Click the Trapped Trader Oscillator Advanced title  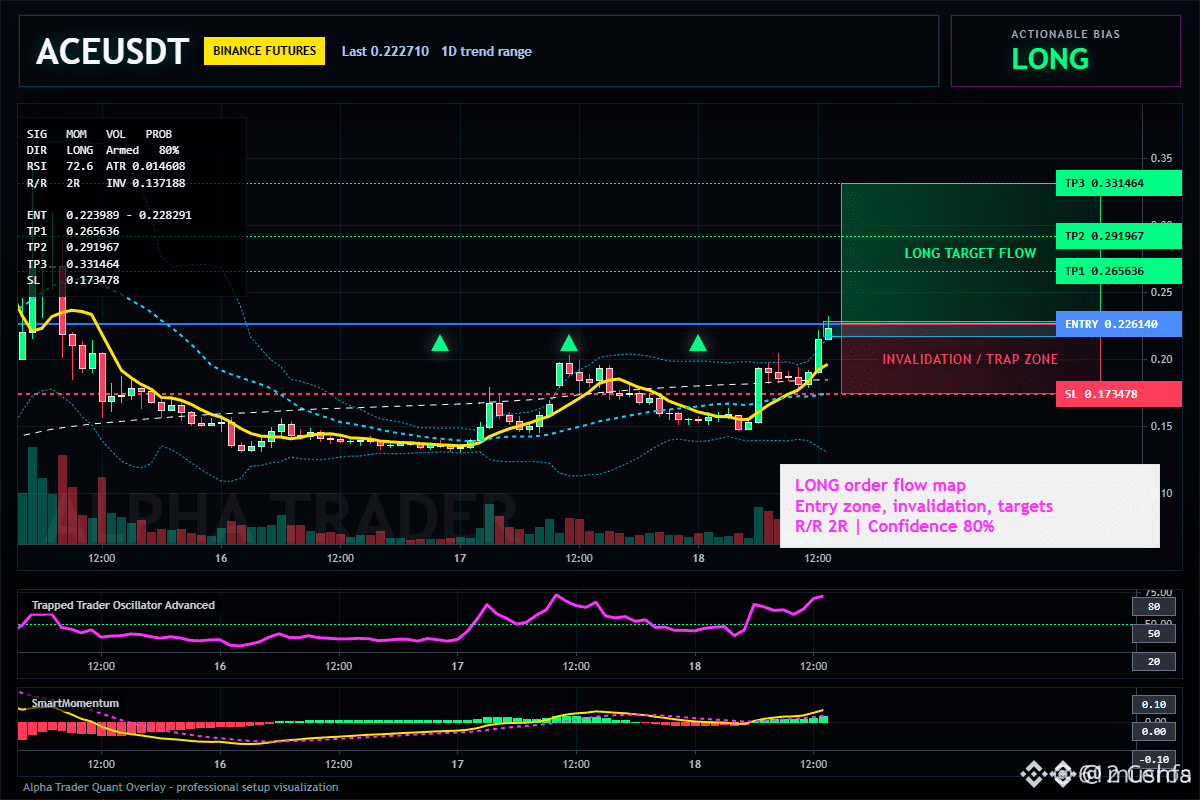pyautogui.click(x=123, y=605)
